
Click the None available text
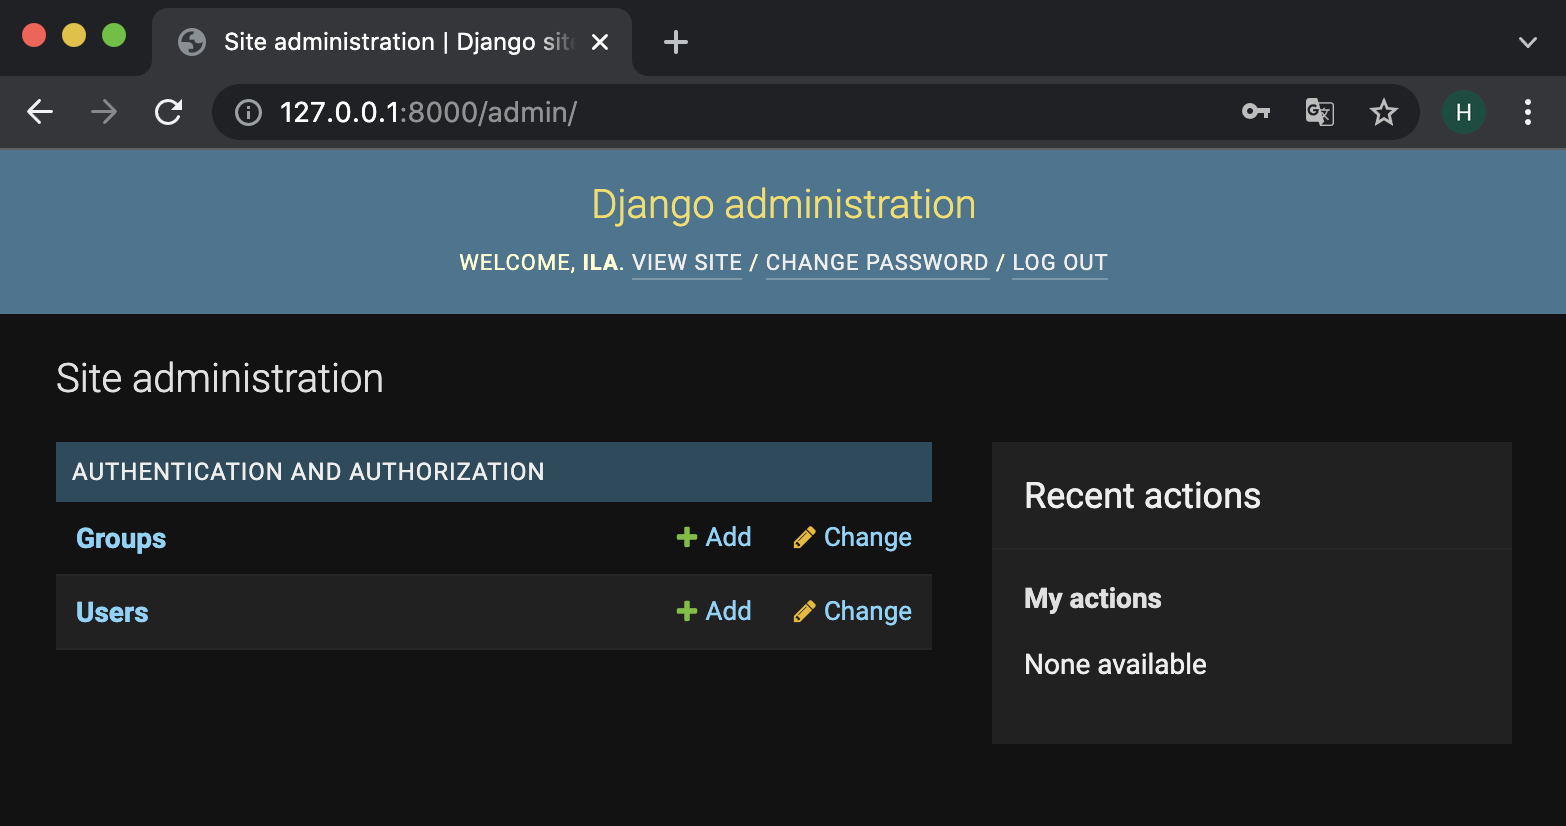tap(1115, 664)
